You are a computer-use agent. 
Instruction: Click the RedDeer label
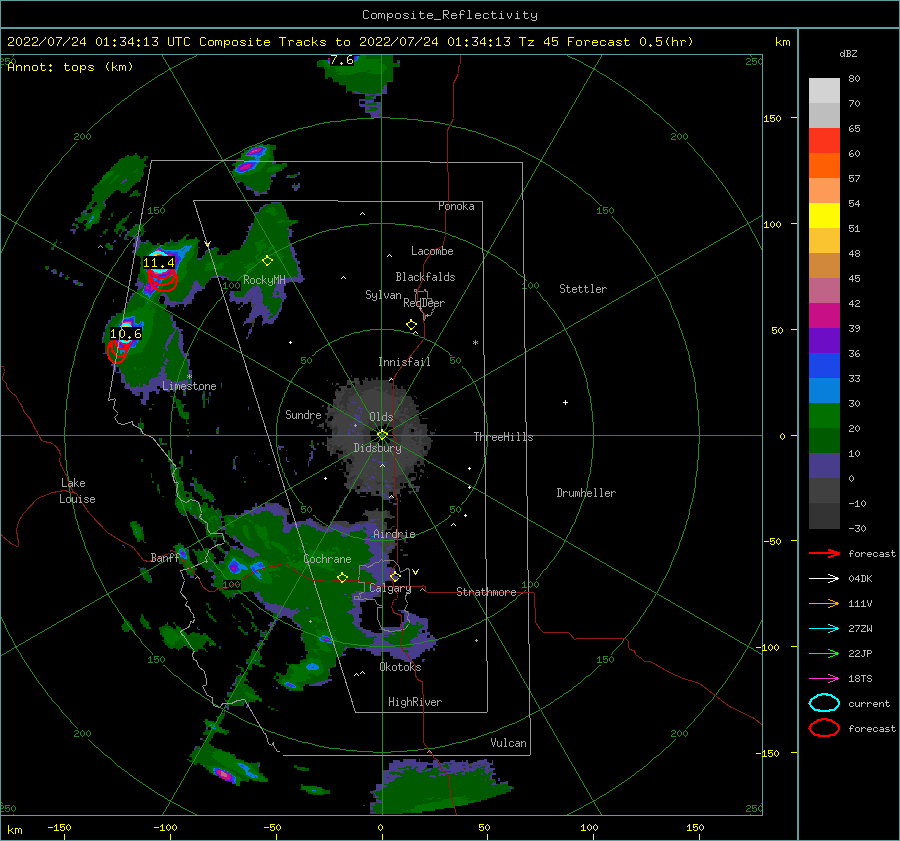(424, 303)
